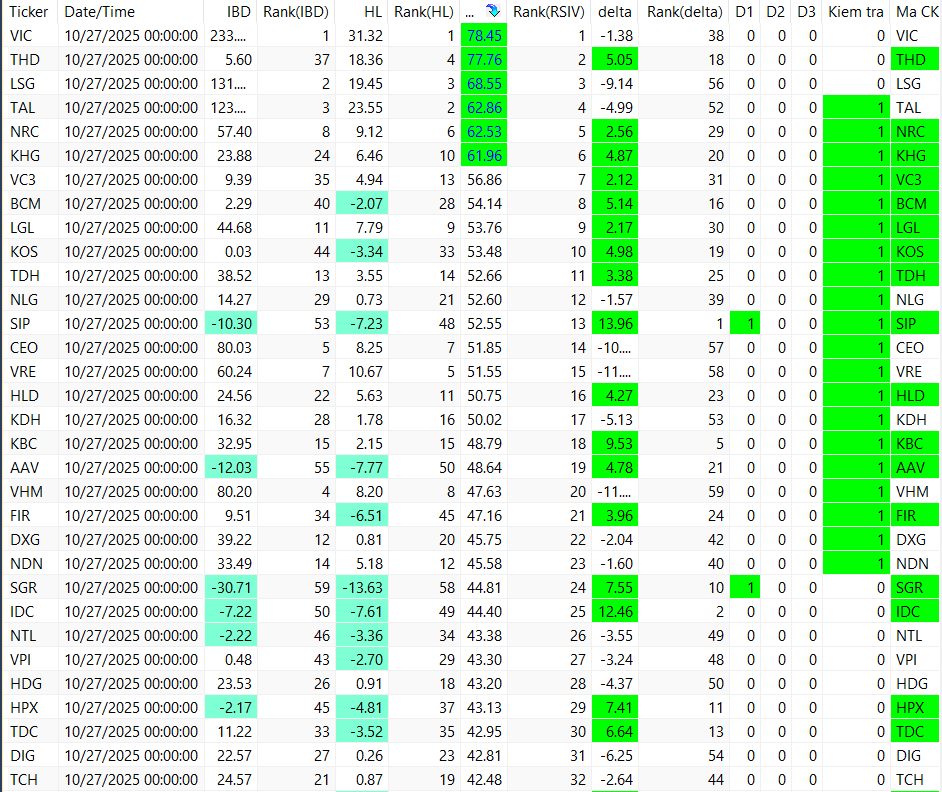Sort by the delta column header

coord(615,11)
